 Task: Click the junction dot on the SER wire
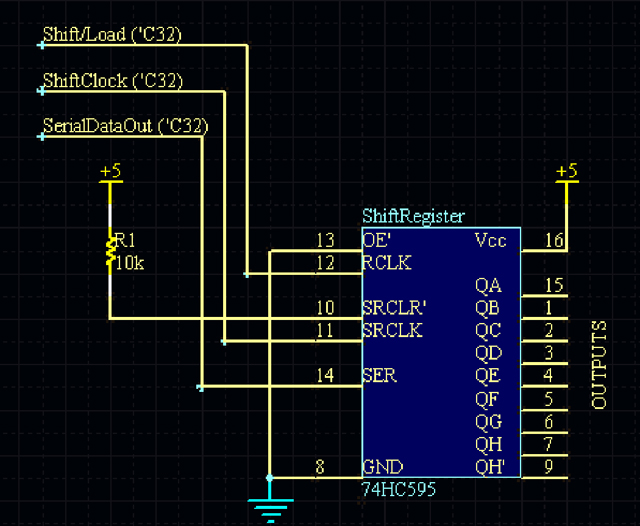coord(201,387)
